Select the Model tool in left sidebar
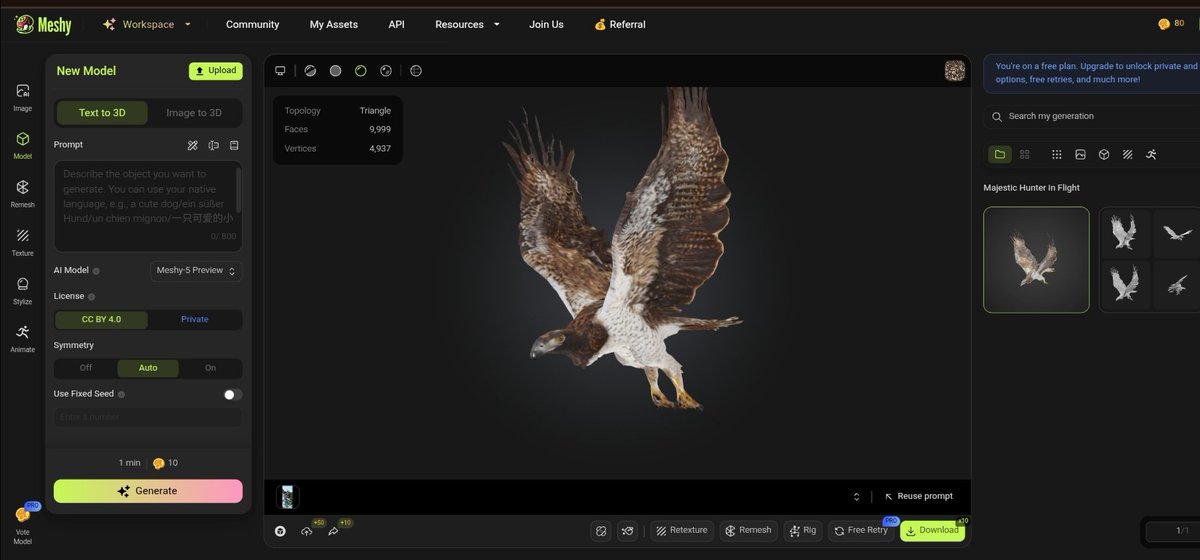1200x560 pixels. coord(22,145)
